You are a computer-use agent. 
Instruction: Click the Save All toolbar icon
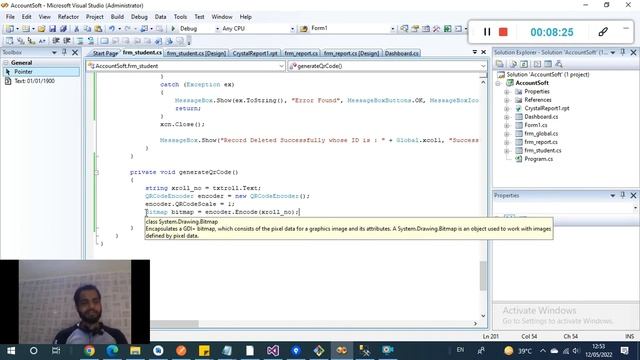coord(63,29)
